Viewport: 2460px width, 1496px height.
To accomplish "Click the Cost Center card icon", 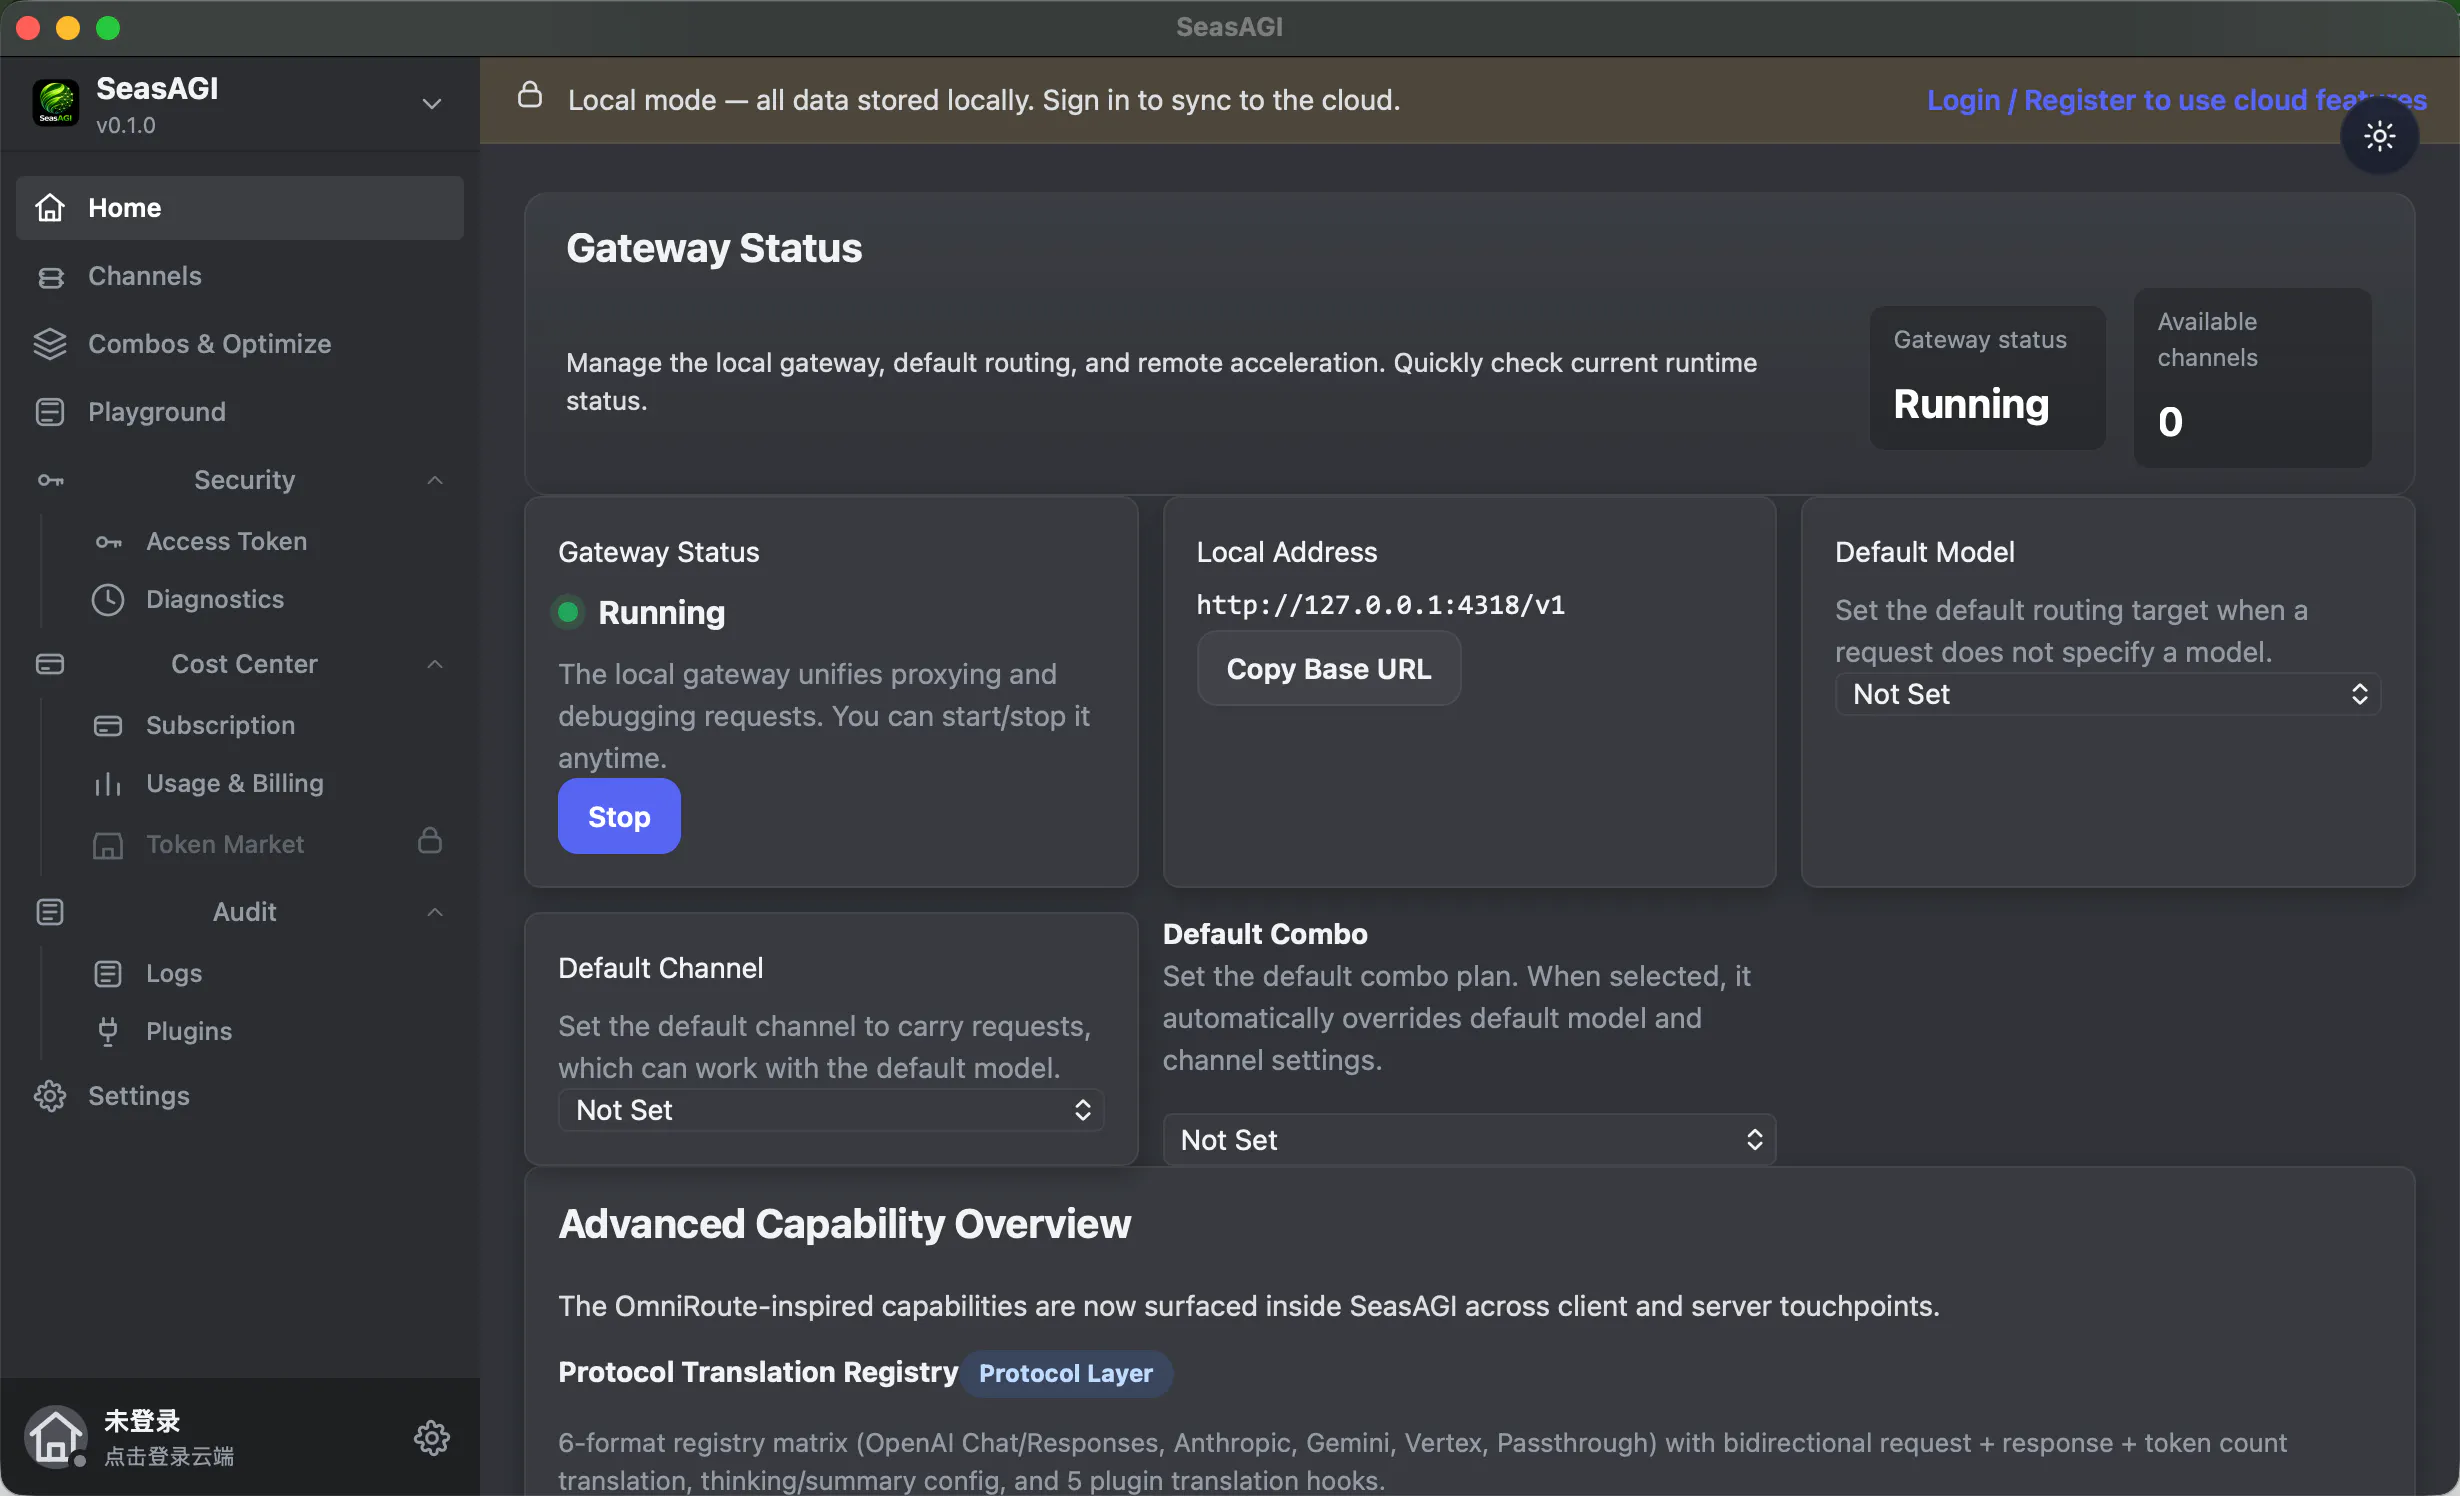I will click(x=50, y=664).
